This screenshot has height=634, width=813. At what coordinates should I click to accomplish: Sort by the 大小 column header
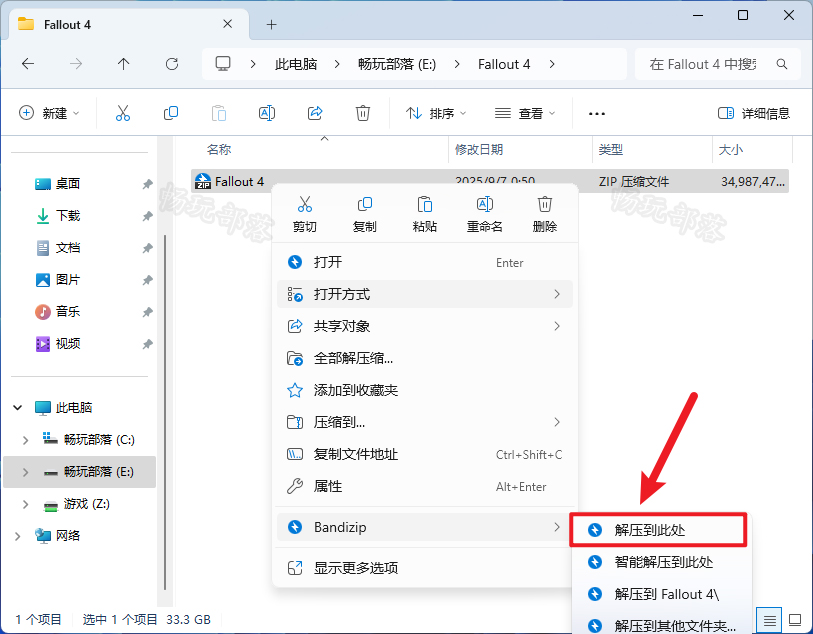click(x=731, y=150)
